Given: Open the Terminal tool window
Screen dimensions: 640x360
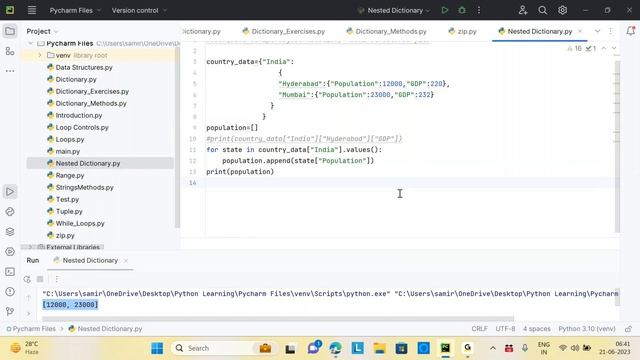Looking at the screenshot, I should coord(10,272).
